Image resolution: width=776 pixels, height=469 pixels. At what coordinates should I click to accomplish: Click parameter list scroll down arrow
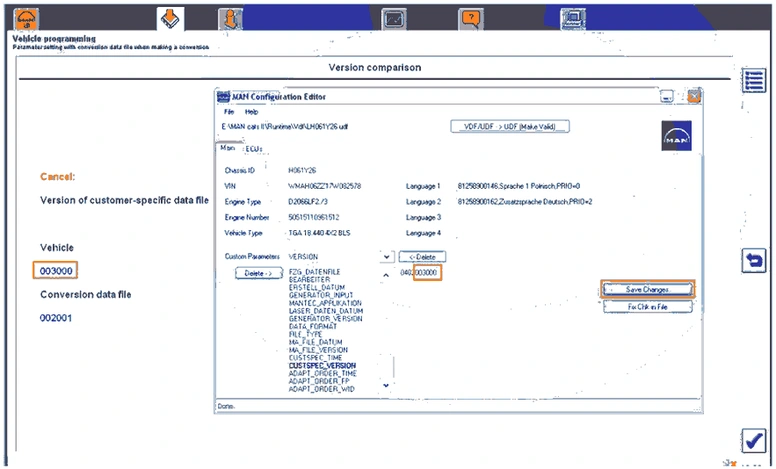tap(386, 385)
